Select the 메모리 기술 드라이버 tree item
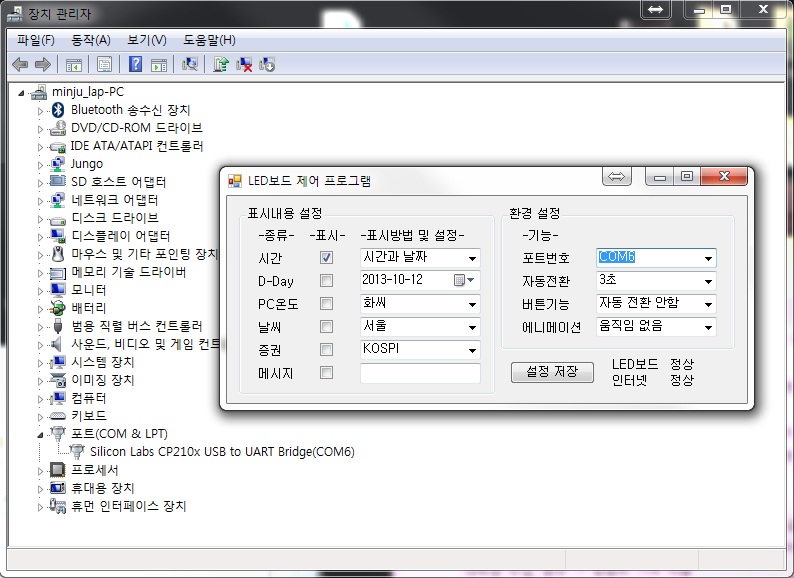 [x=129, y=272]
